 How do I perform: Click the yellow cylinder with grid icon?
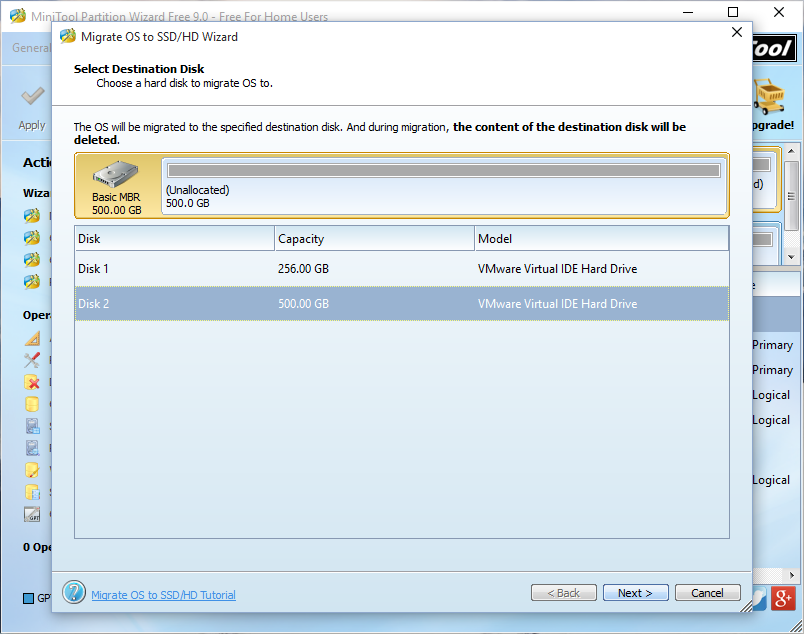(32, 492)
